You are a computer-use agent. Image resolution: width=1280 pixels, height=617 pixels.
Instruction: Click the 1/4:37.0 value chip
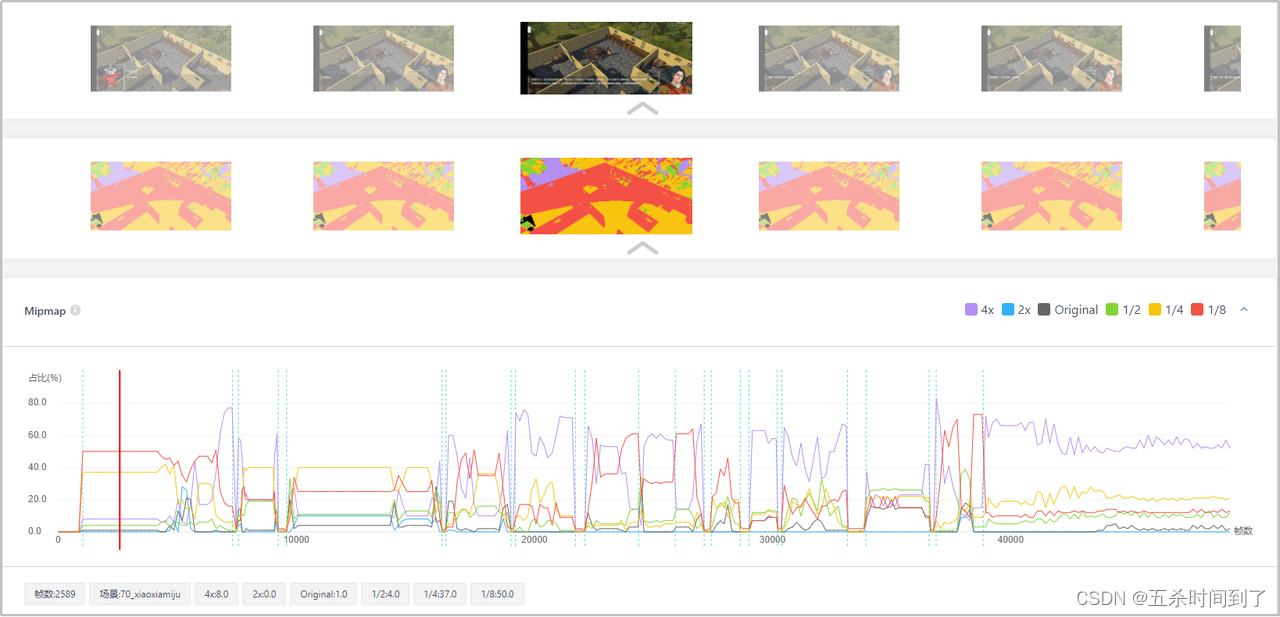(x=440, y=594)
